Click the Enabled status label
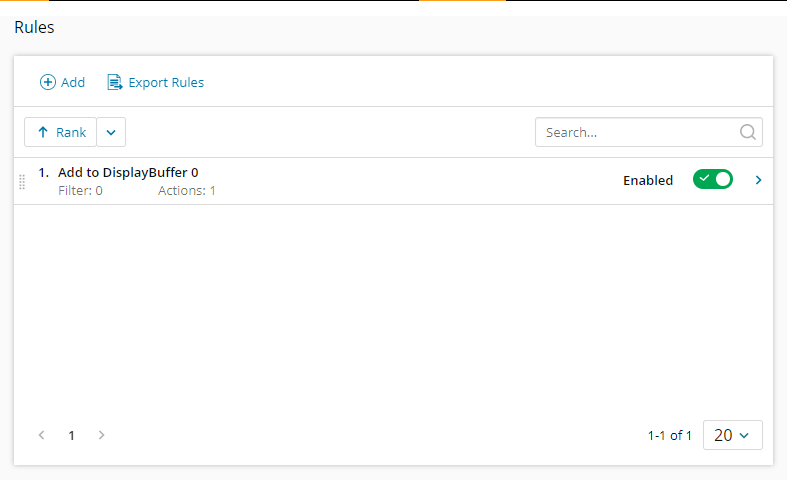The width and height of the screenshot is (787, 481). pos(647,181)
